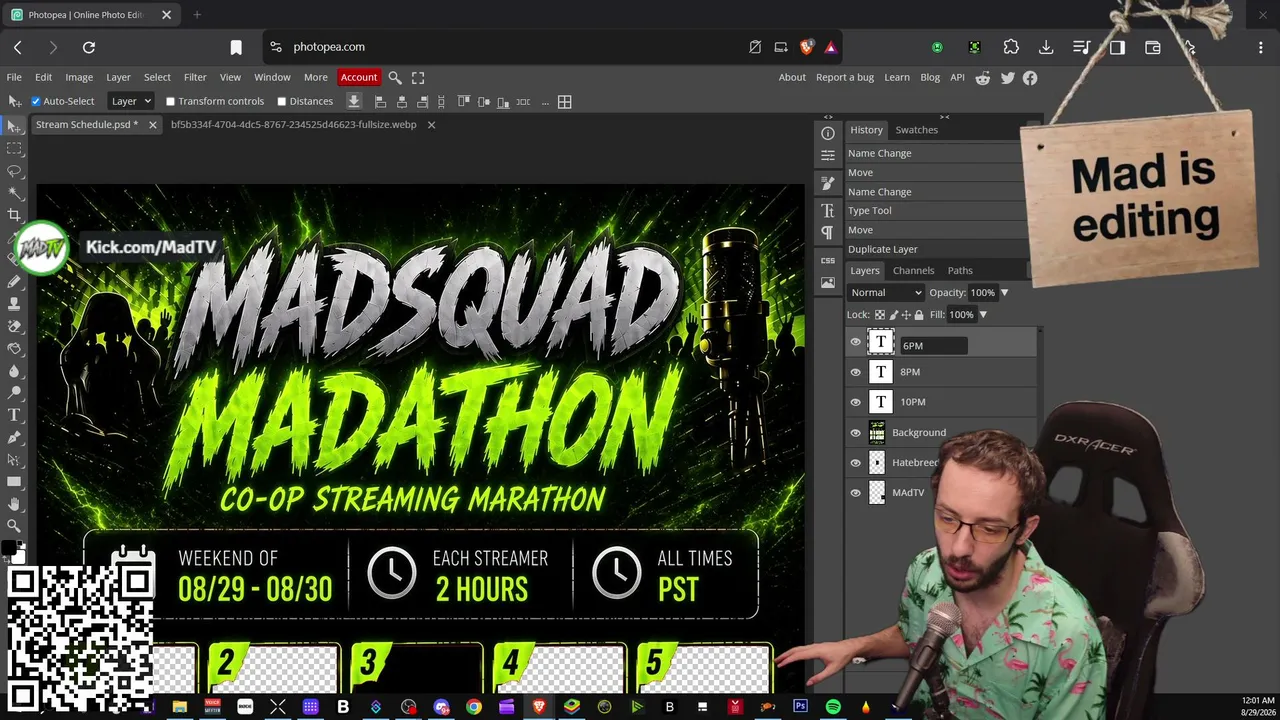1280x720 pixels.
Task: Open the Brush settings panel icon
Action: (x=828, y=184)
